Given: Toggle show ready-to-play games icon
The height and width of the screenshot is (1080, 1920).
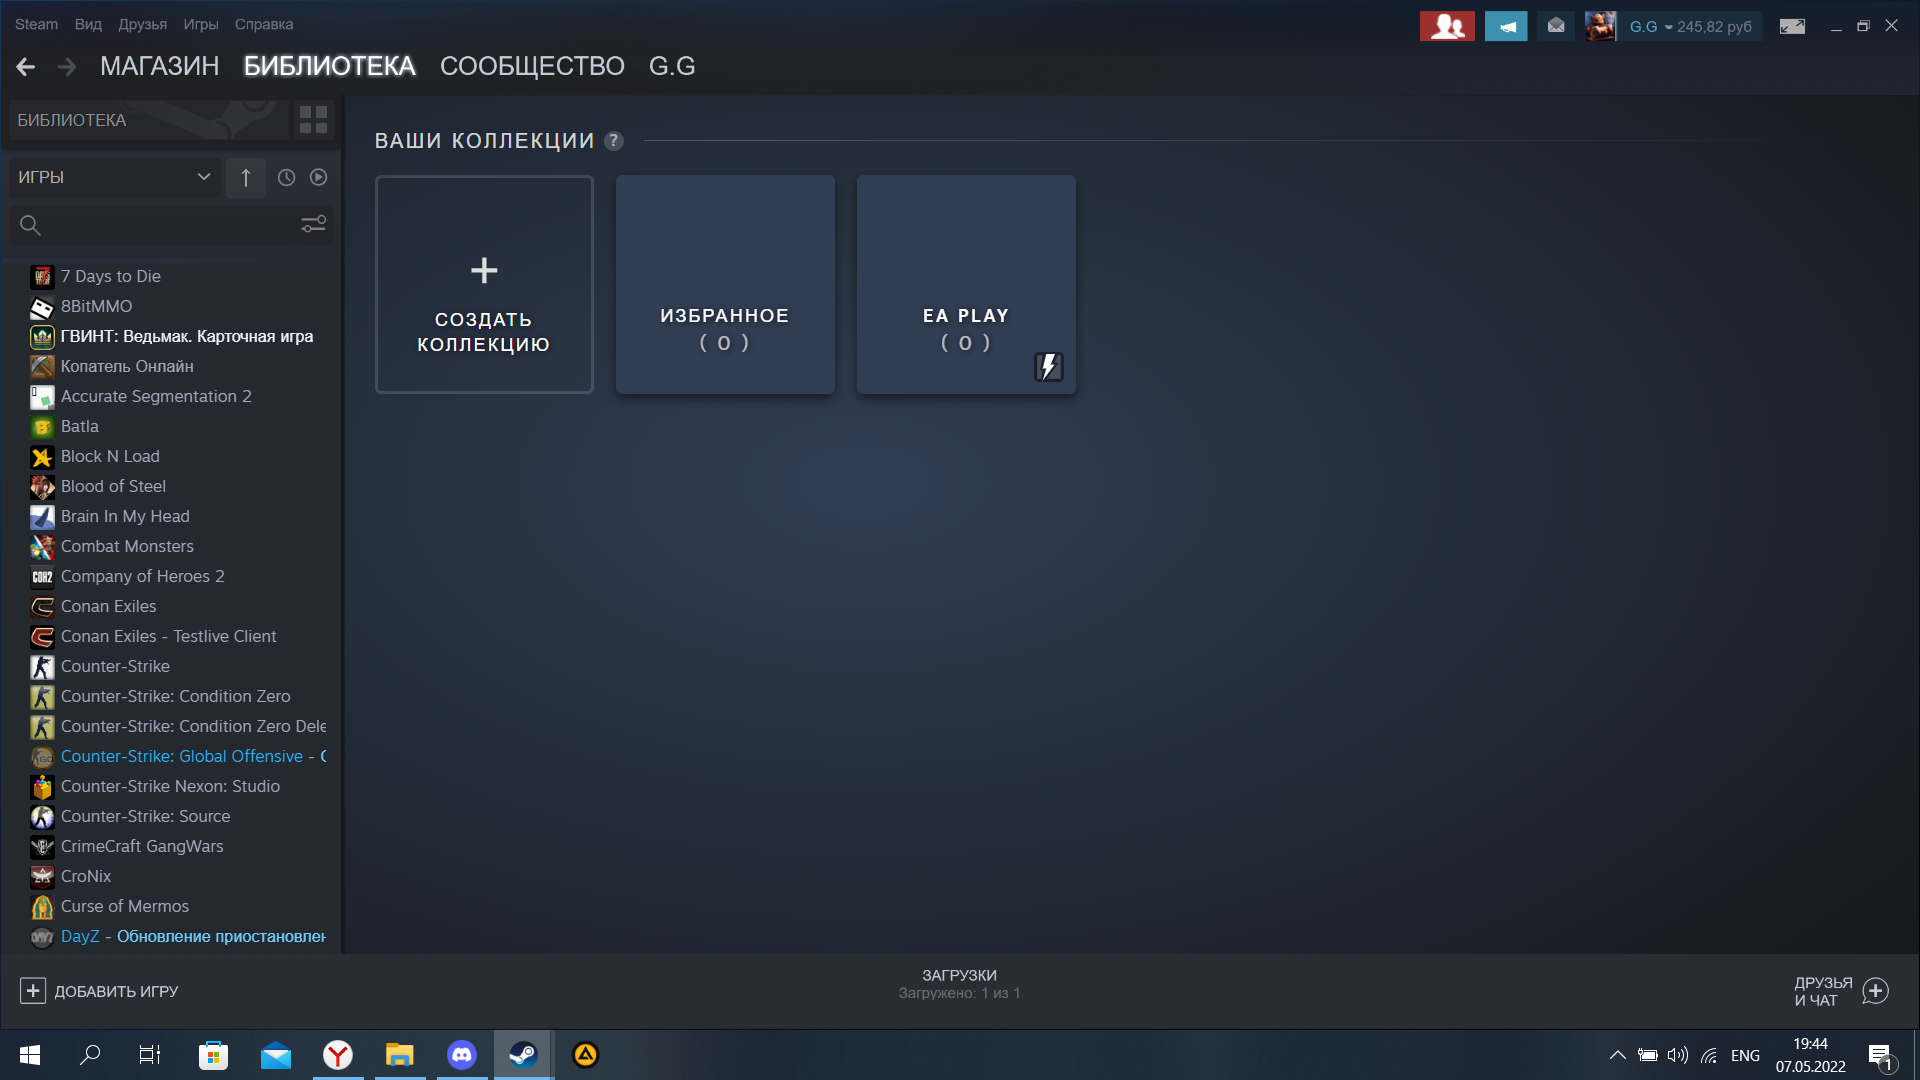Looking at the screenshot, I should 318,177.
